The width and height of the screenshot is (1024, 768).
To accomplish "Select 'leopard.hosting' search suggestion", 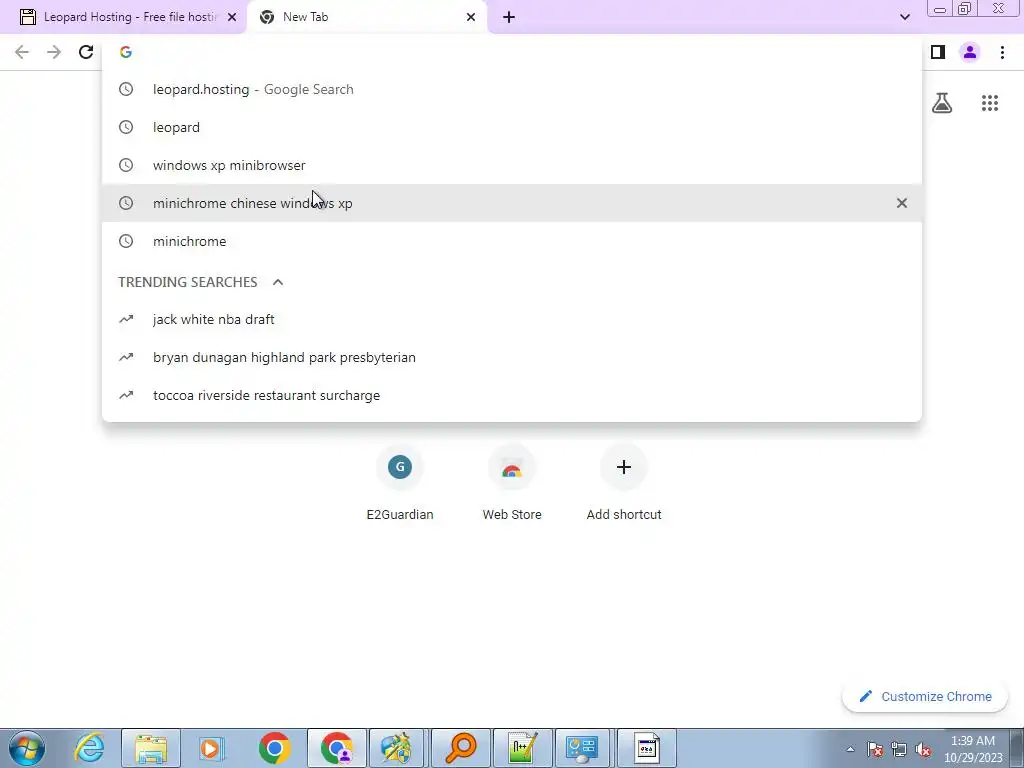I will pos(512,89).
